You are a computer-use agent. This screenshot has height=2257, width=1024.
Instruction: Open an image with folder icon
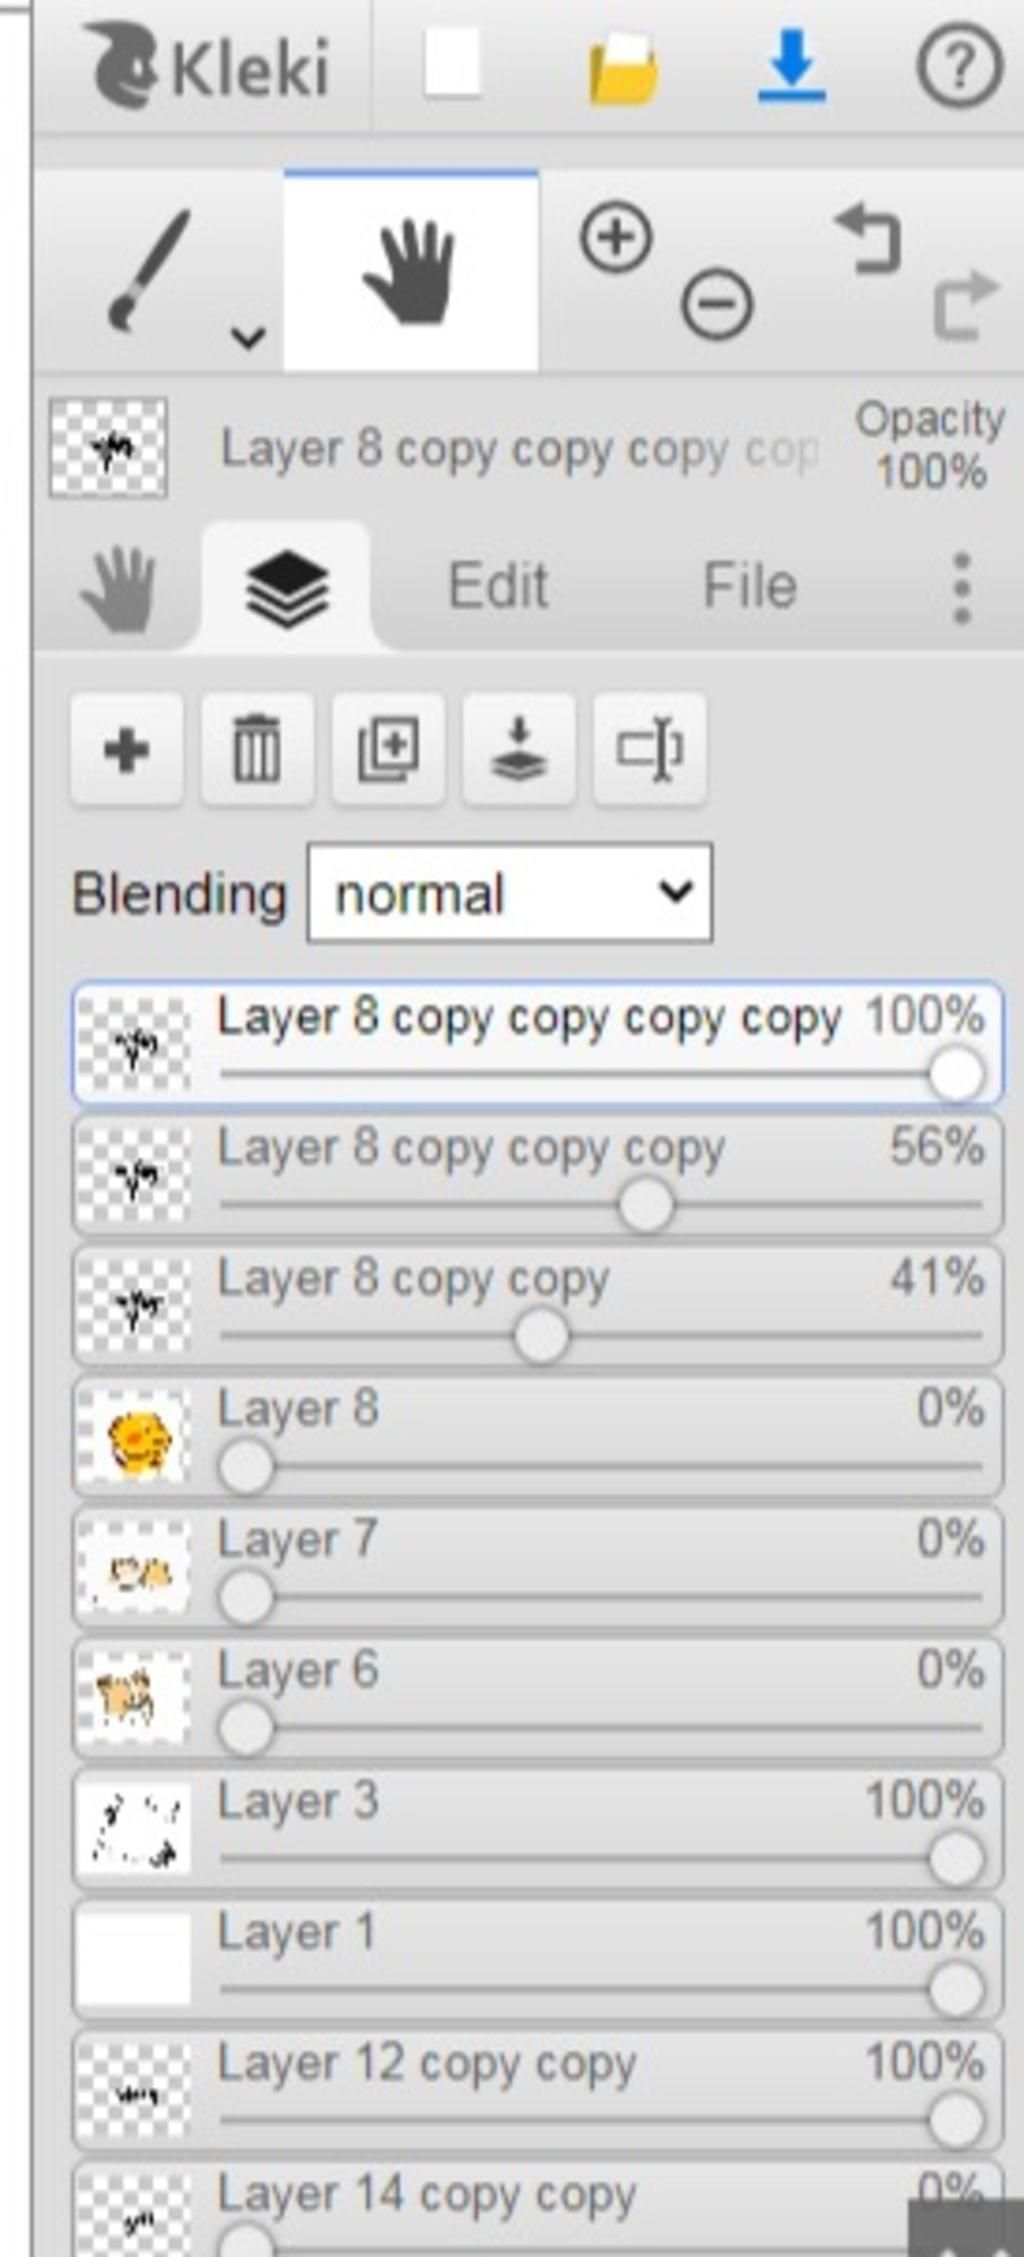[623, 68]
